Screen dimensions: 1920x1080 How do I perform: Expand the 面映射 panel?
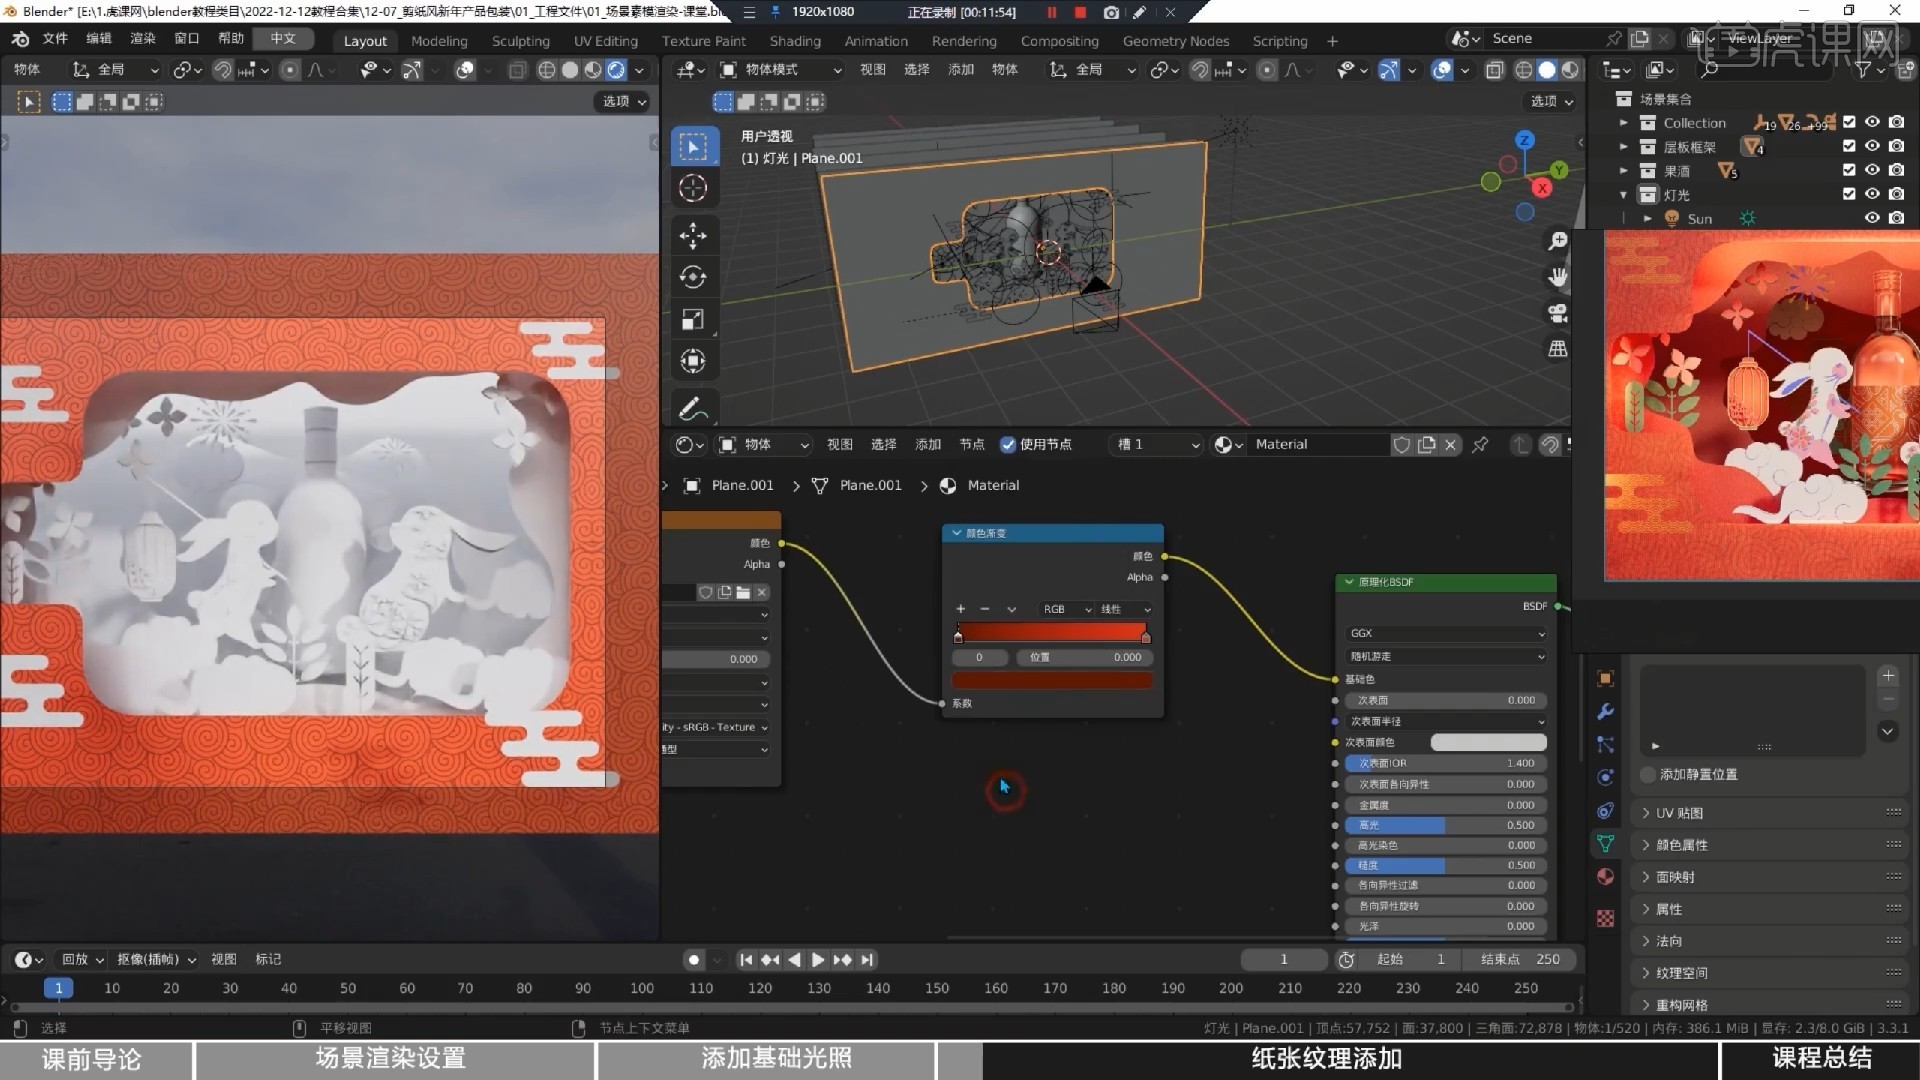[1772, 877]
